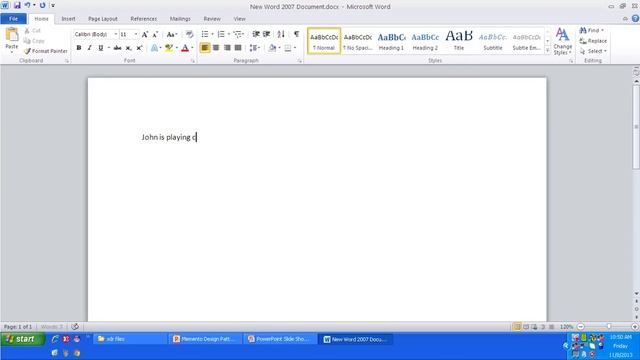This screenshot has width=640, height=360.
Task: Toggle Show/Hide paragraph marks
Action: [x=297, y=34]
